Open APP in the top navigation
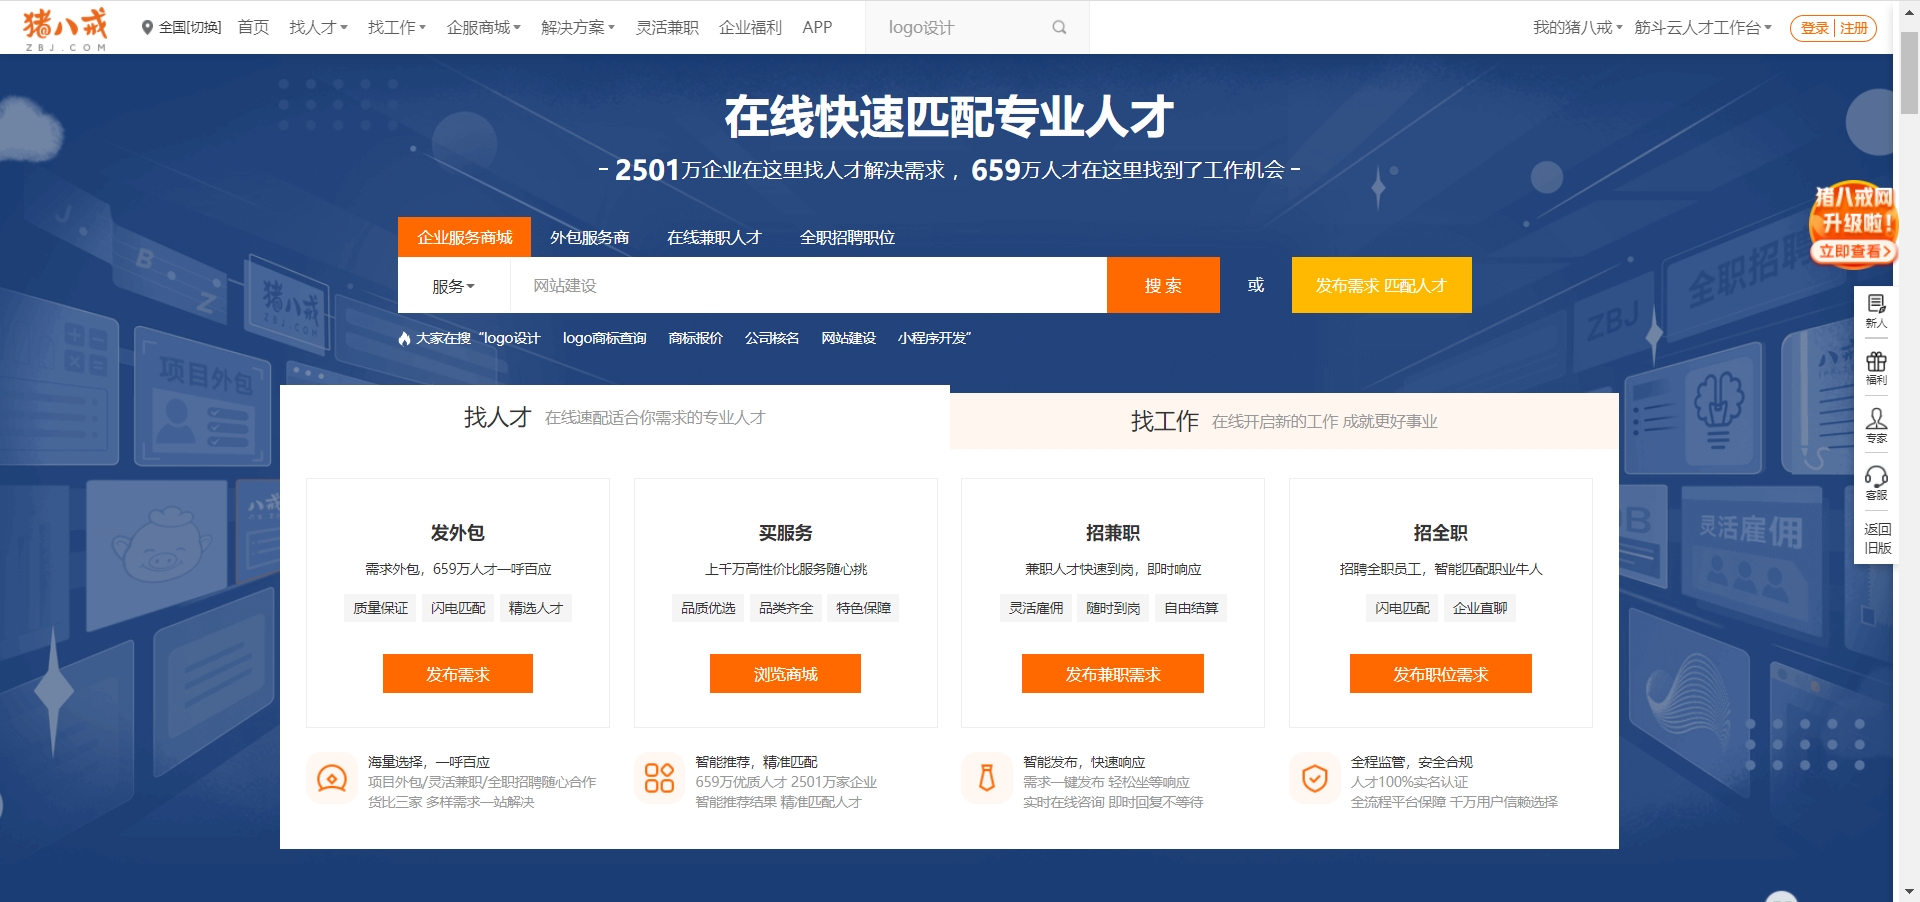 tap(817, 28)
